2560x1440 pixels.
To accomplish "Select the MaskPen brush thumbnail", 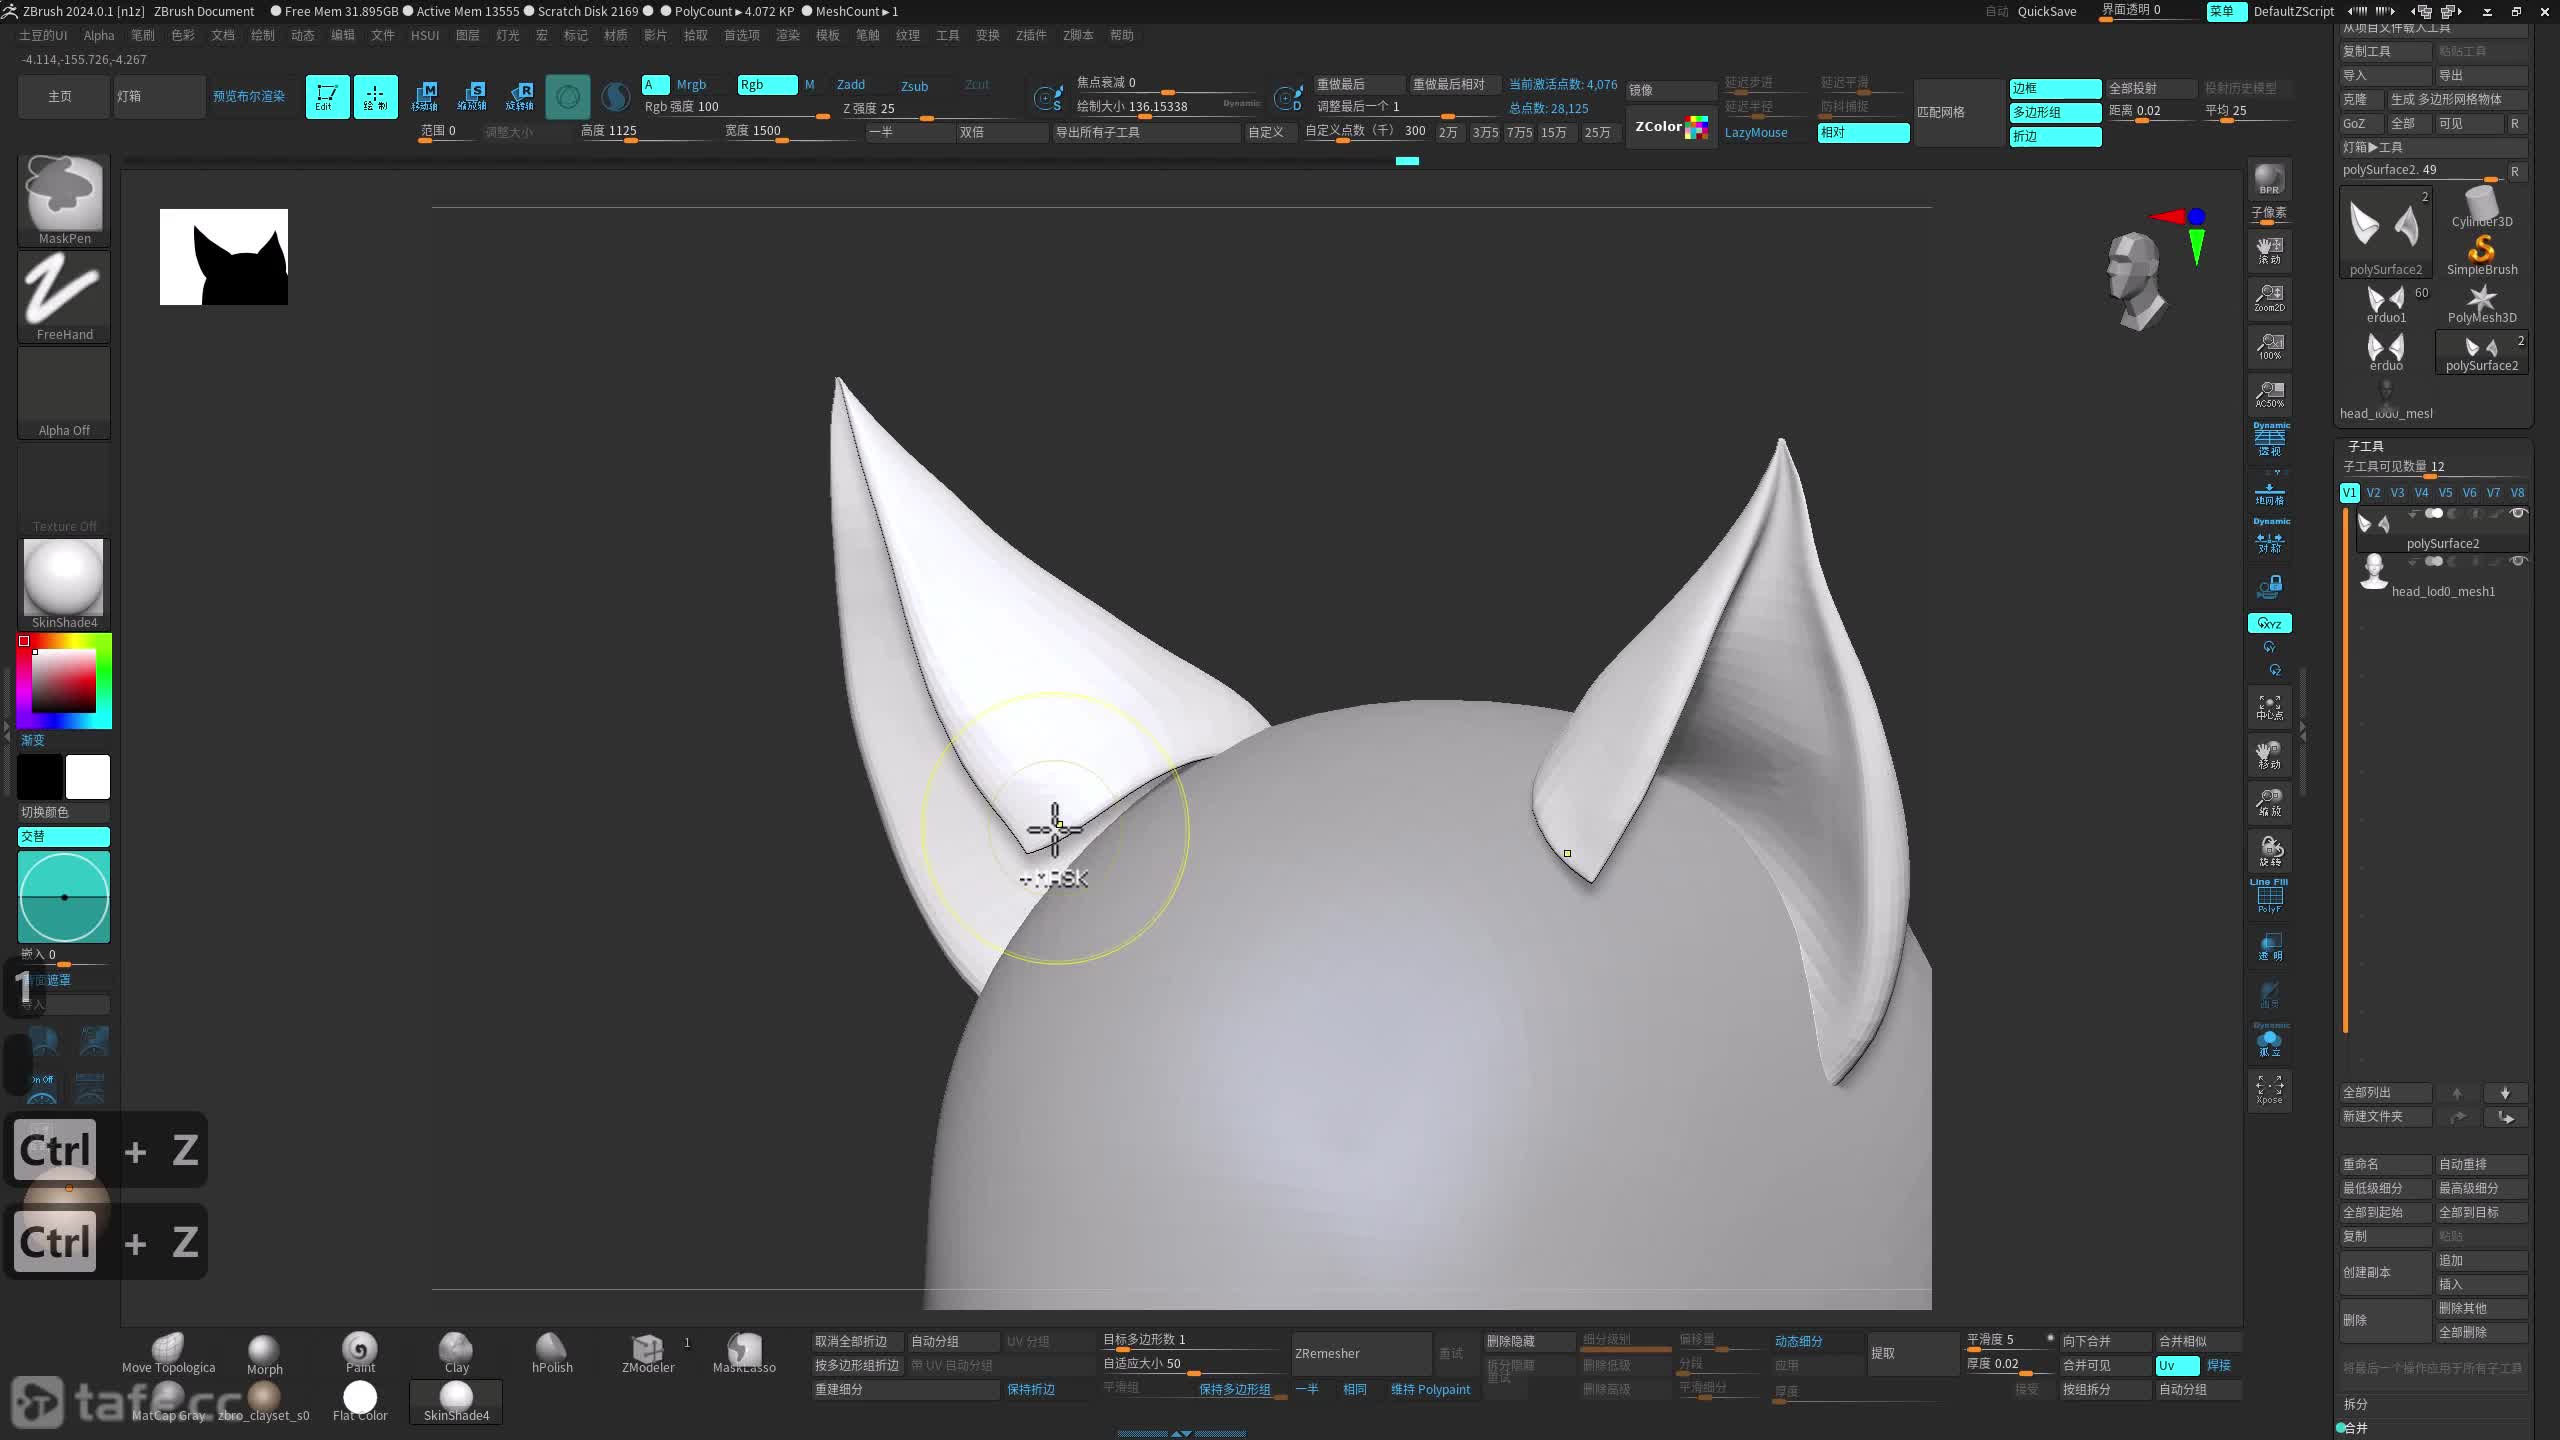I will pyautogui.click(x=64, y=200).
